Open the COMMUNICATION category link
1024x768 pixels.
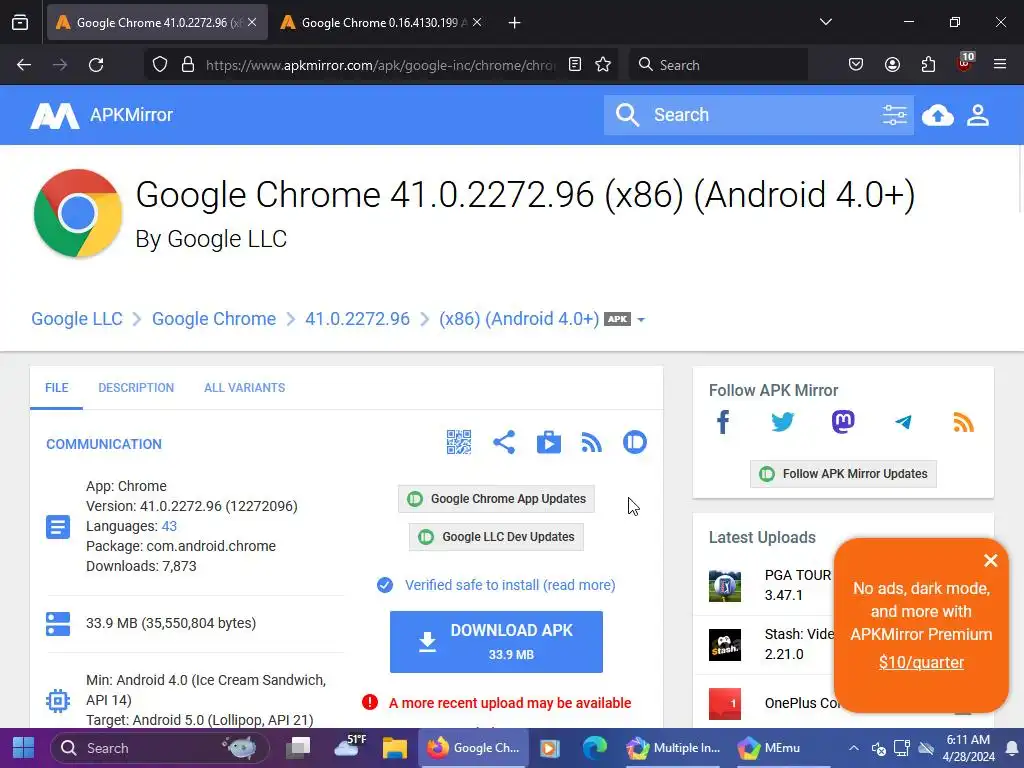pos(104,444)
